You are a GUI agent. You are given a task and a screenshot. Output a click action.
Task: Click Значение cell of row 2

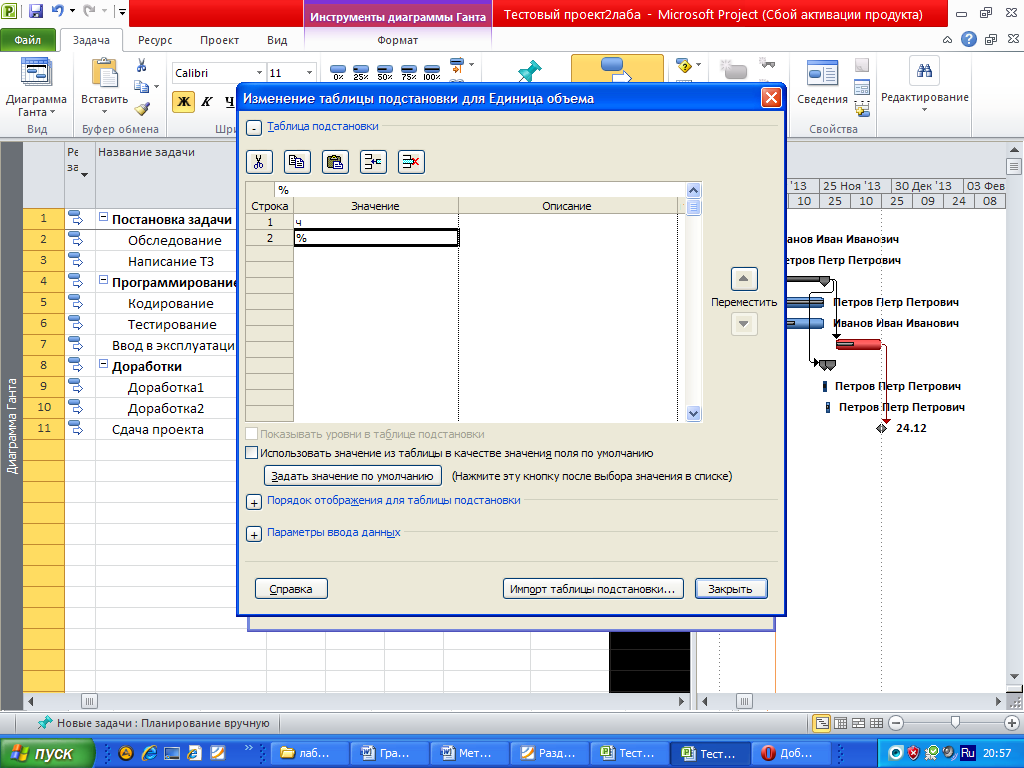pyautogui.click(x=376, y=238)
